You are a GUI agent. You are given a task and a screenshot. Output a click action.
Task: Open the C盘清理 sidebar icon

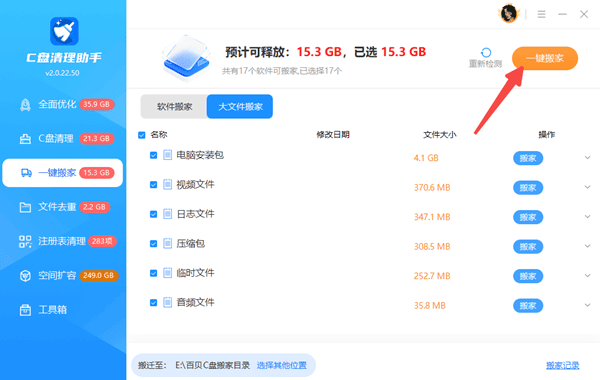25,139
